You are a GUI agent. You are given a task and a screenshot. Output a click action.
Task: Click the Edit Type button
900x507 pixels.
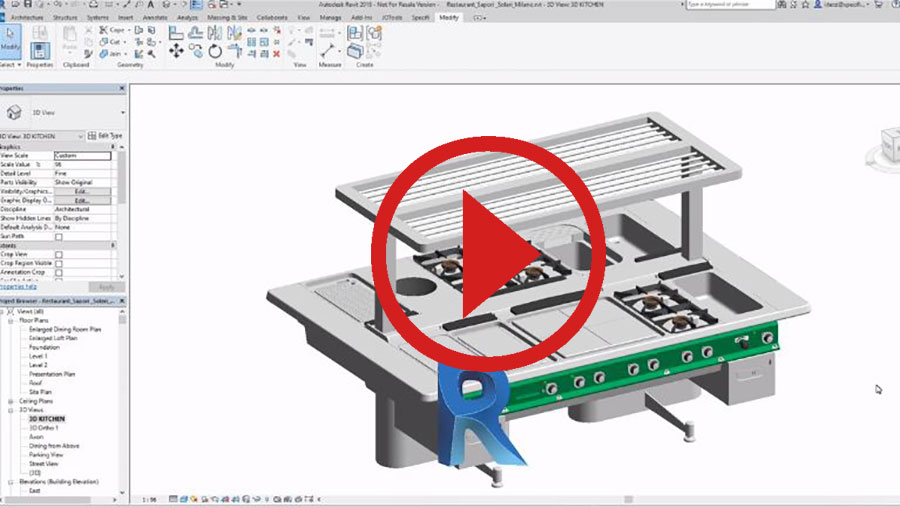pyautogui.click(x=106, y=136)
